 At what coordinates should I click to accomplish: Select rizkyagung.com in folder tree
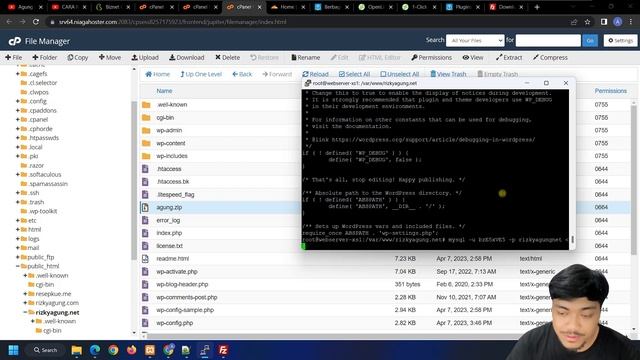(57, 303)
